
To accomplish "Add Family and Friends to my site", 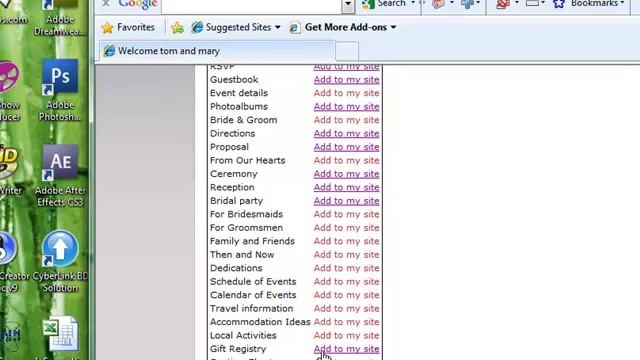I will [x=347, y=241].
